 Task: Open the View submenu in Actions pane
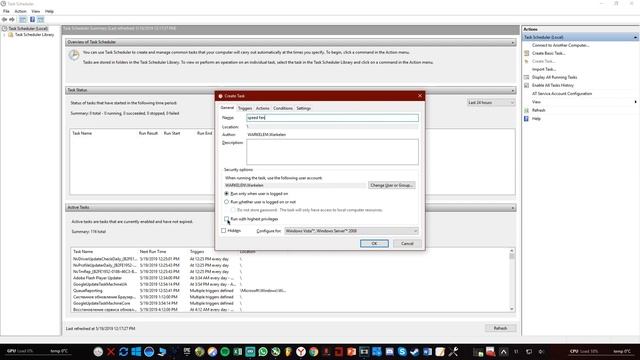click(x=536, y=102)
